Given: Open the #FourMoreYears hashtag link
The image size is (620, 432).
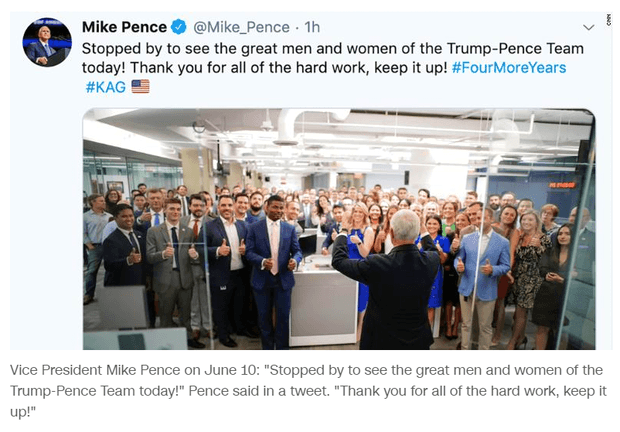Looking at the screenshot, I should pos(509,67).
